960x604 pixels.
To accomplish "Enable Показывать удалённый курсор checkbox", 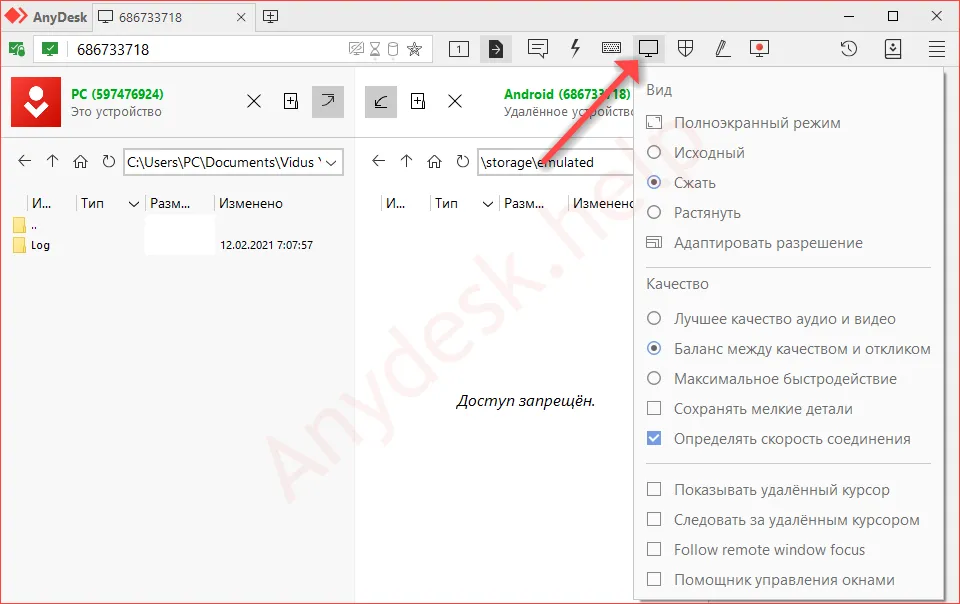I will coord(654,489).
